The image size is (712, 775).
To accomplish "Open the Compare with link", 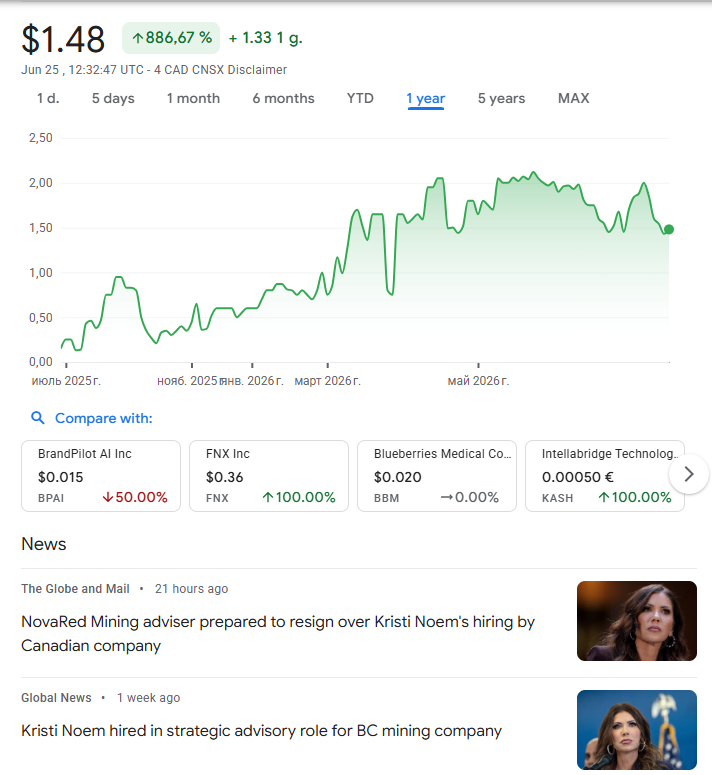I will click(104, 418).
